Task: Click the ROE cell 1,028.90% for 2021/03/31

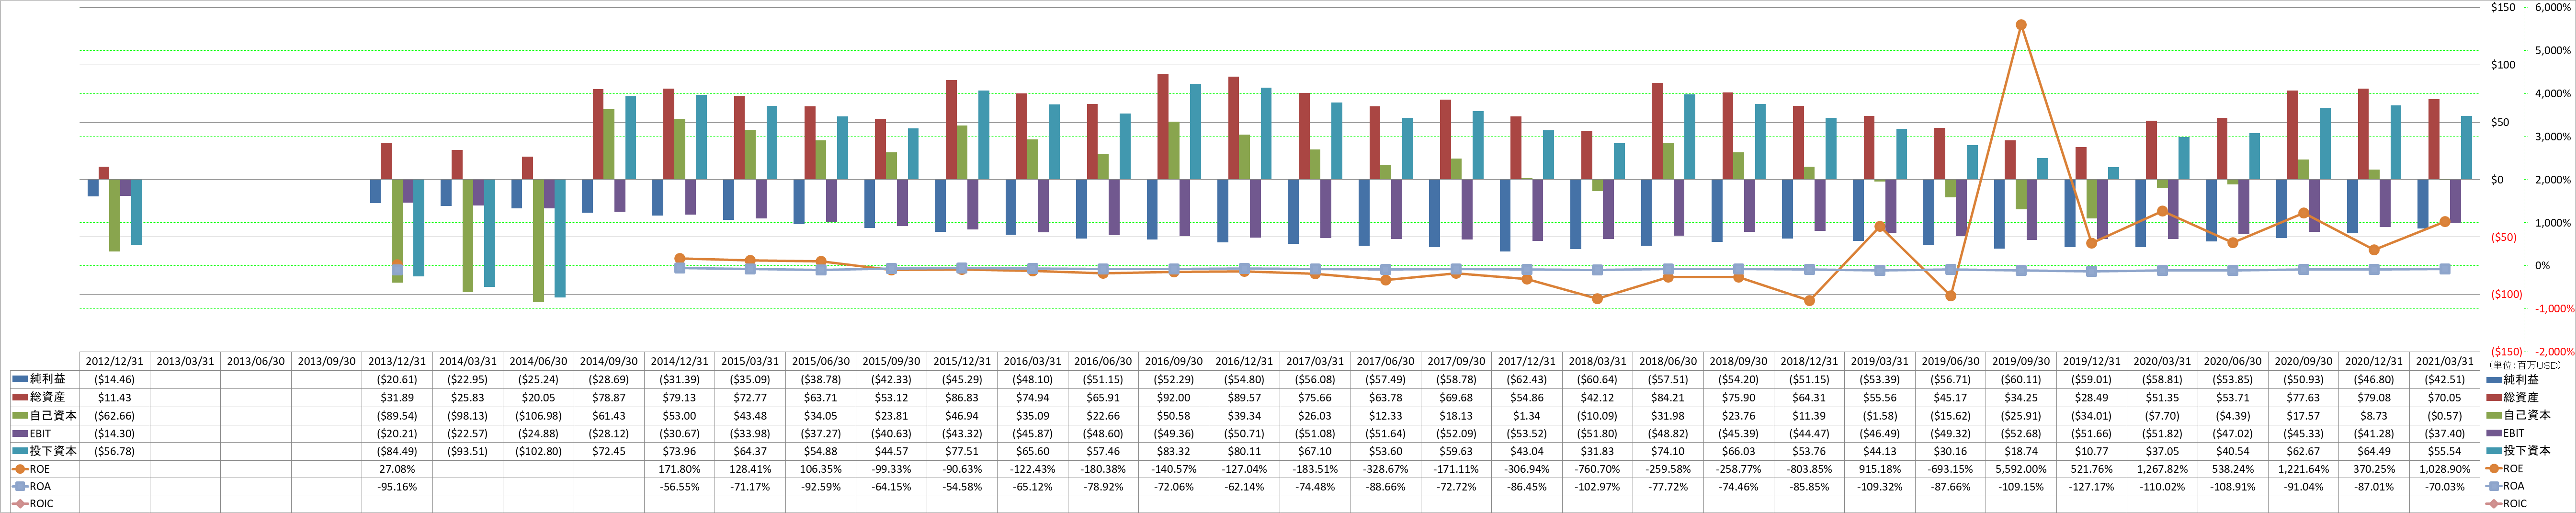Action: tap(2445, 469)
